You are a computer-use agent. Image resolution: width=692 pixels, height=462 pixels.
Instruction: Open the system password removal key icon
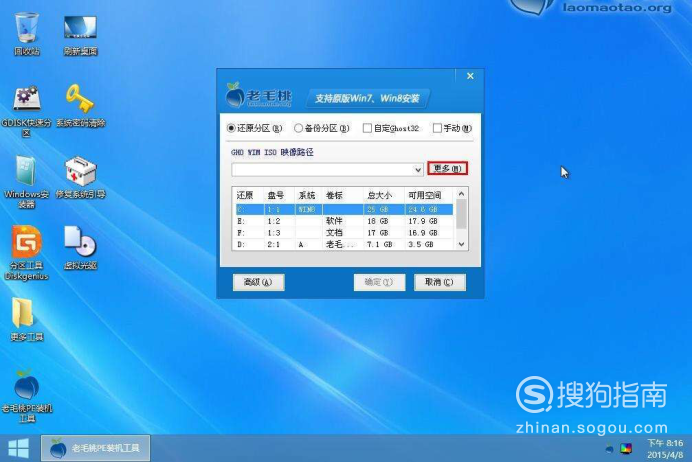tap(80, 106)
